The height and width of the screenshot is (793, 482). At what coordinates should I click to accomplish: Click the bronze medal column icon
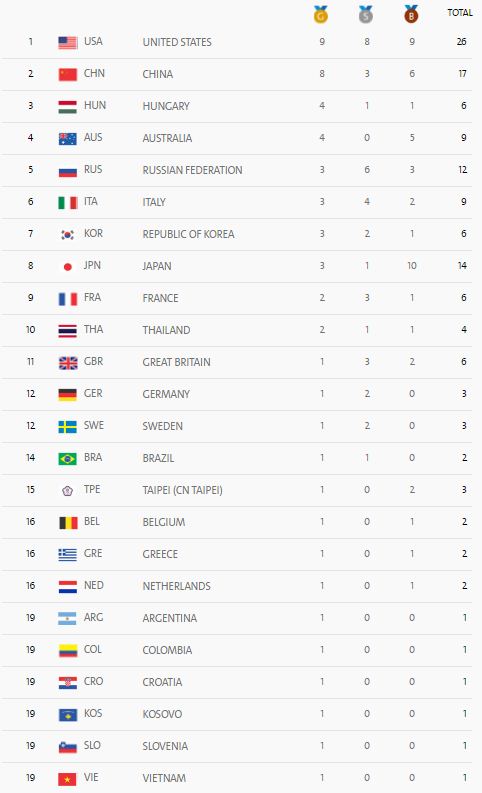[411, 14]
